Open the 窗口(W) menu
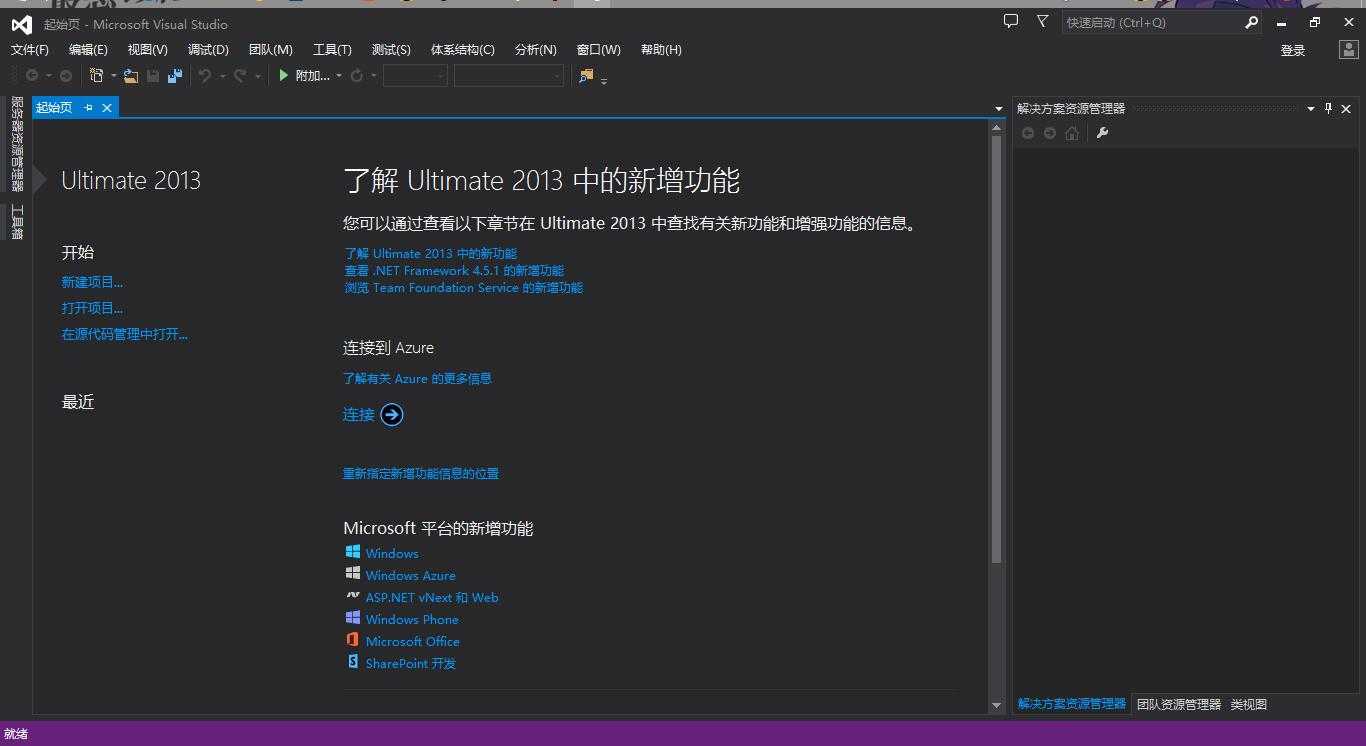Viewport: 1366px width, 746px height. [x=598, y=49]
